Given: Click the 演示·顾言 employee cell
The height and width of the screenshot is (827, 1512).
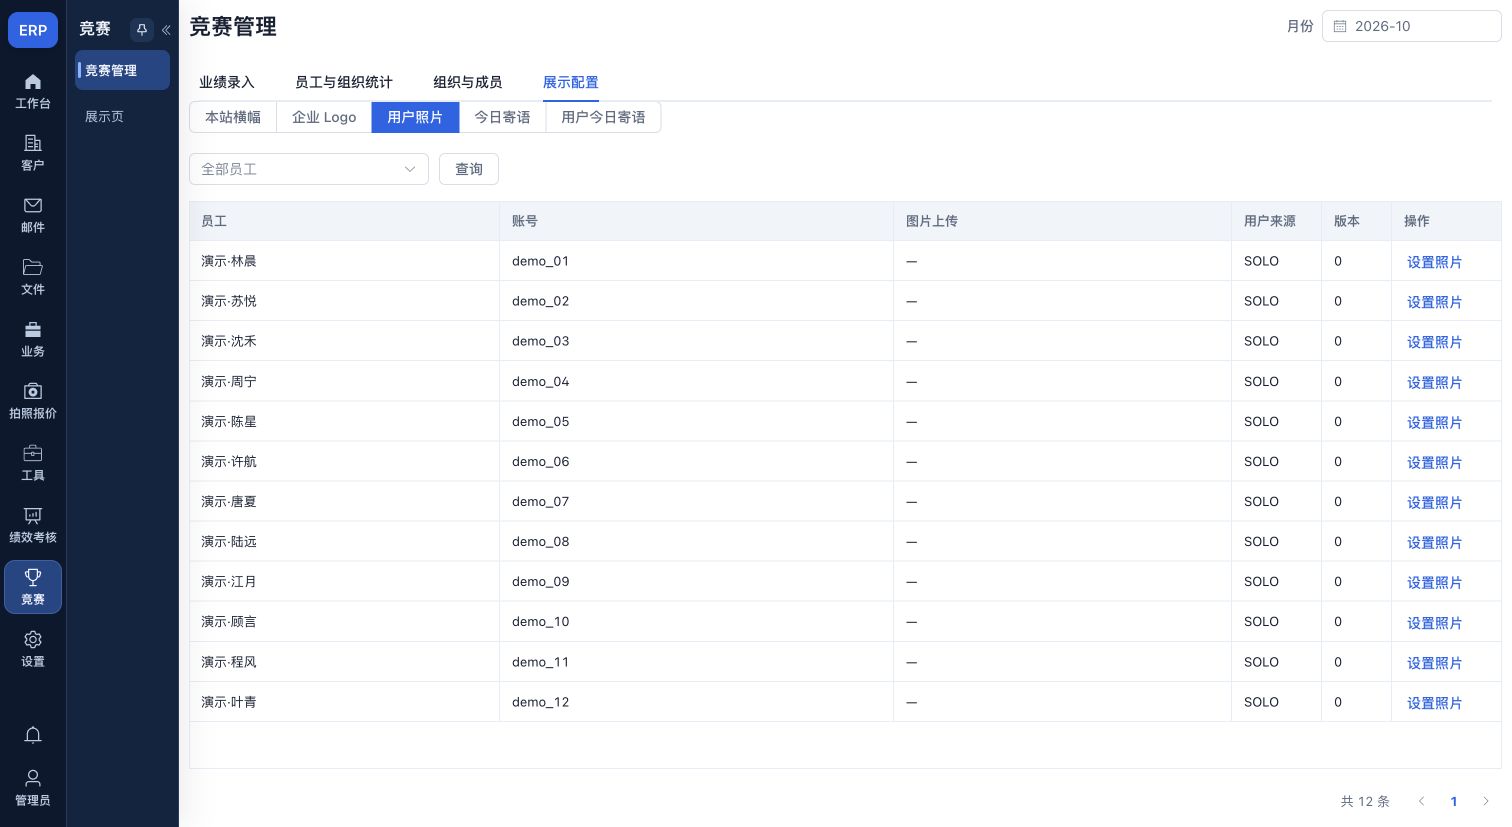Looking at the screenshot, I should pyautogui.click(x=344, y=621).
